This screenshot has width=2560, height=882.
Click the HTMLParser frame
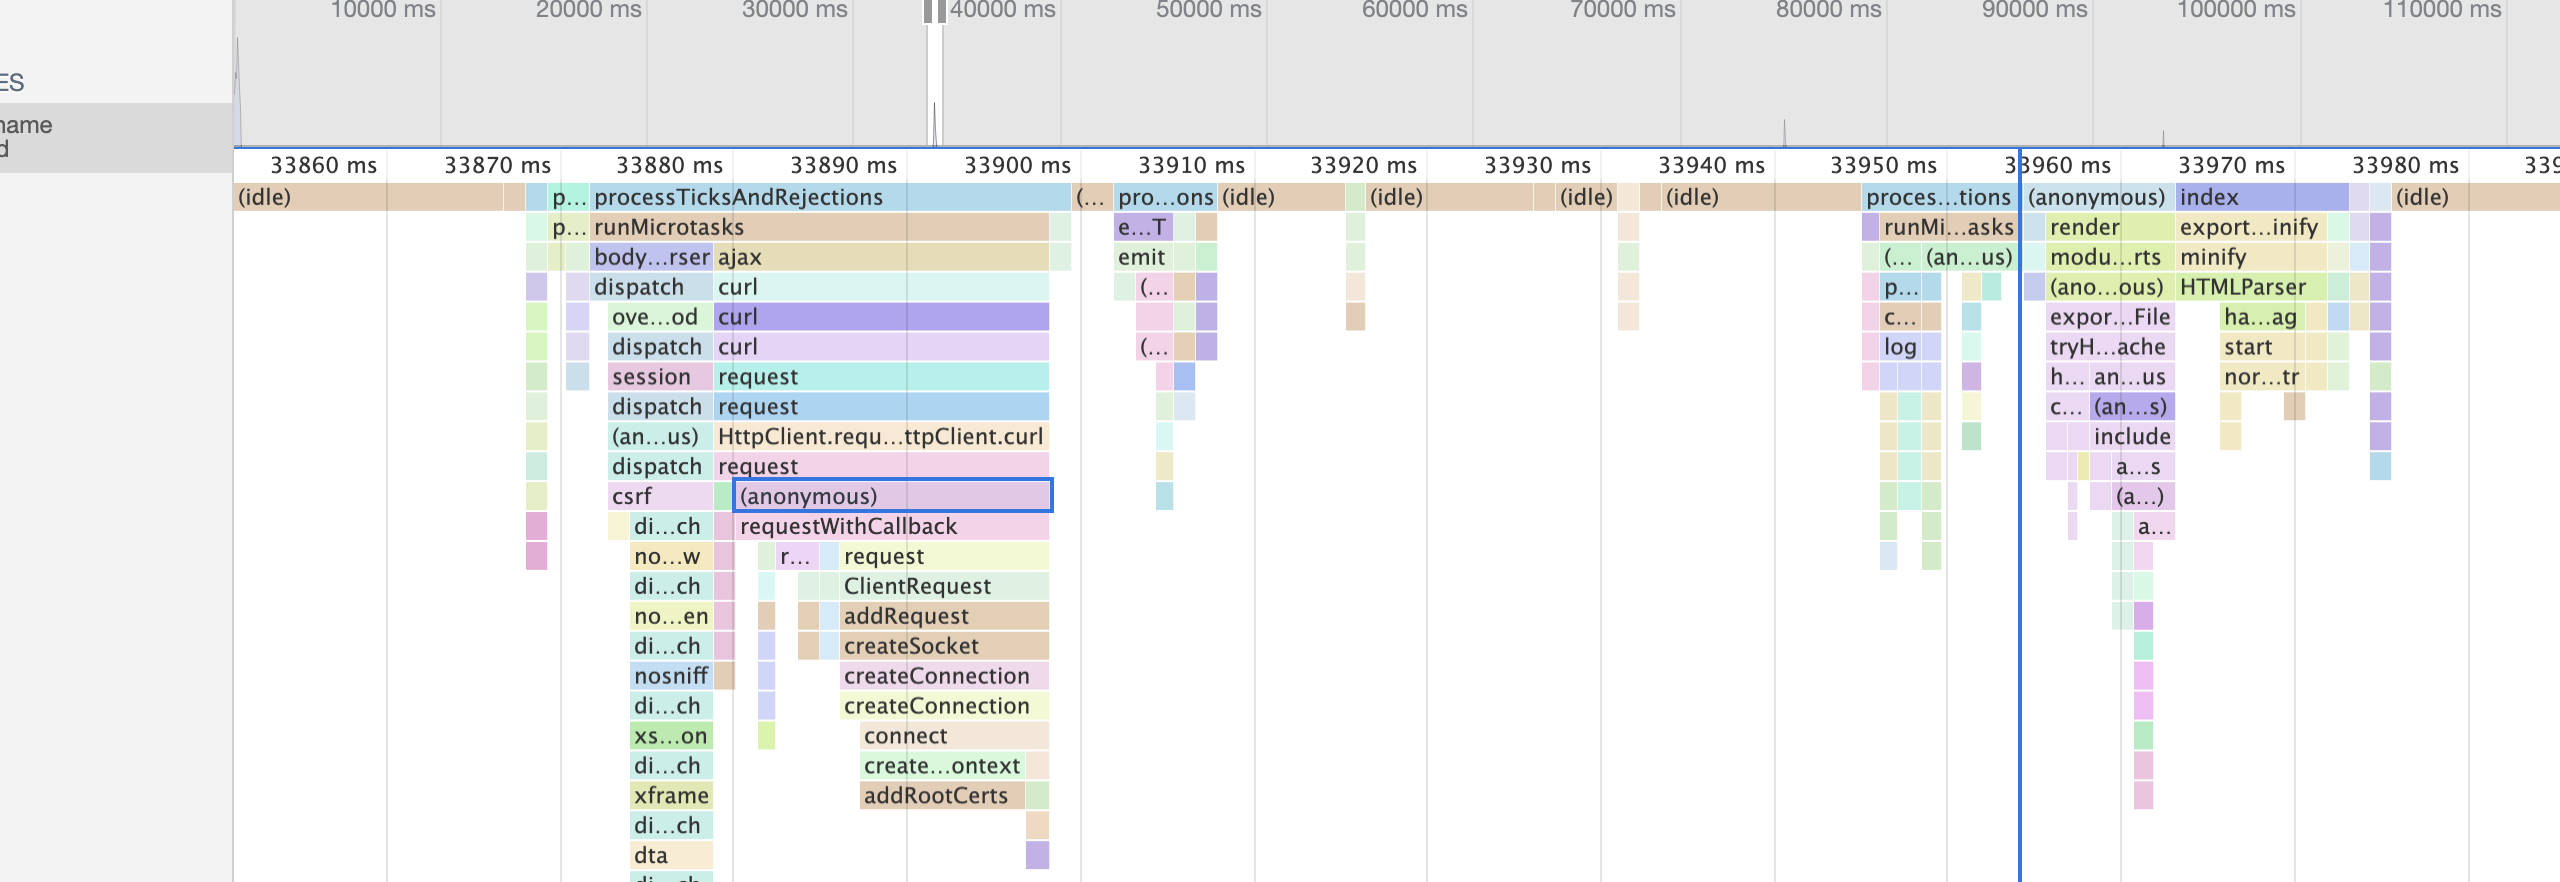click(2251, 287)
